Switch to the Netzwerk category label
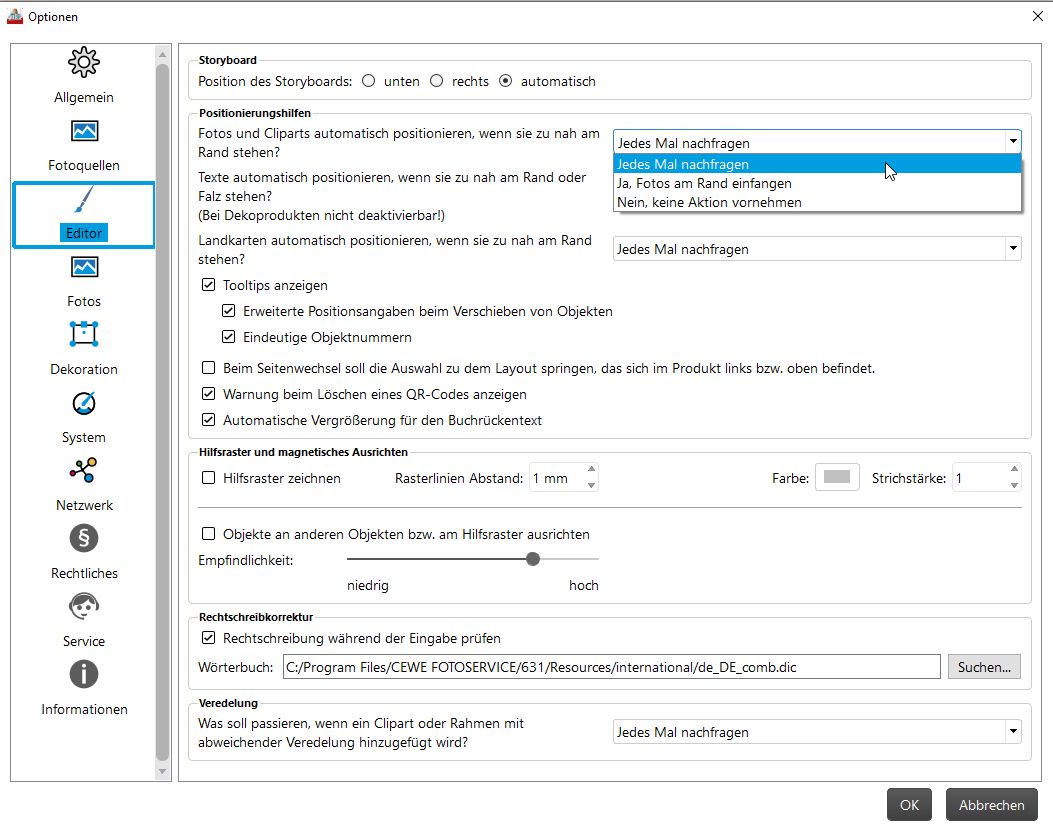 pos(84,505)
